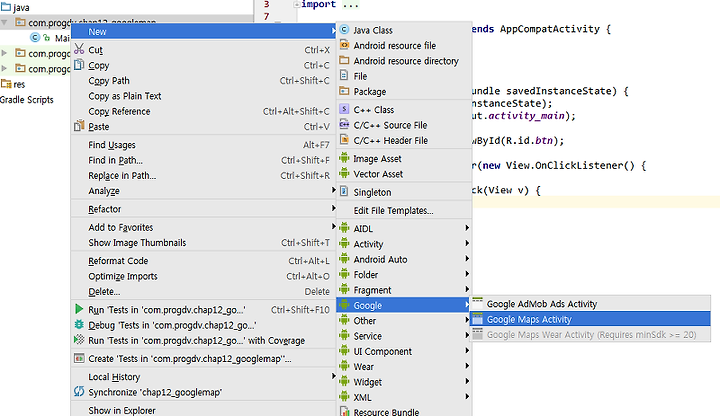
Task: Click the C/C++ Source File icon
Action: pyautogui.click(x=344, y=124)
